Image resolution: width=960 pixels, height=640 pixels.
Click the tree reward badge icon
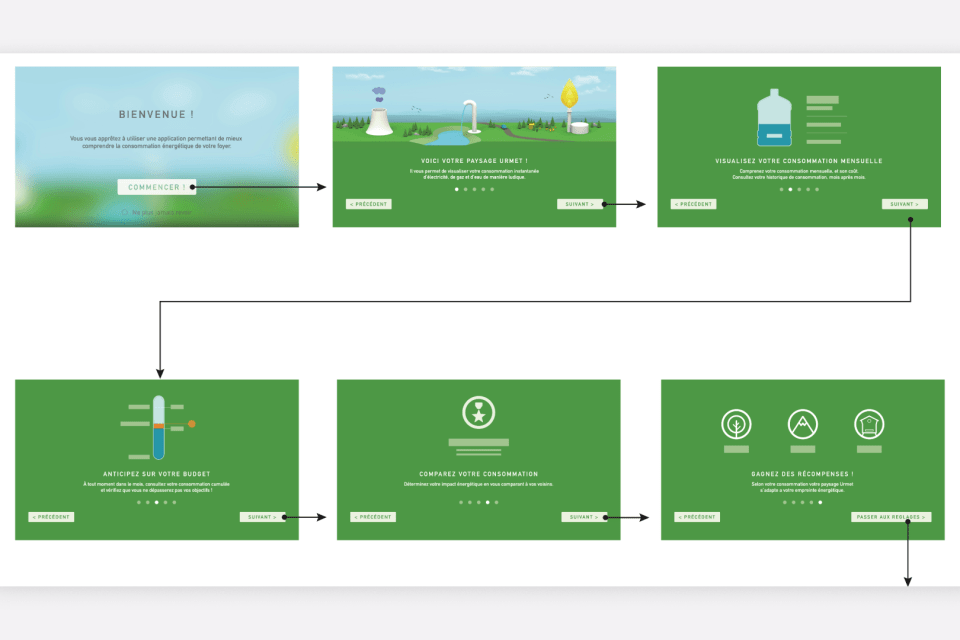(736, 425)
